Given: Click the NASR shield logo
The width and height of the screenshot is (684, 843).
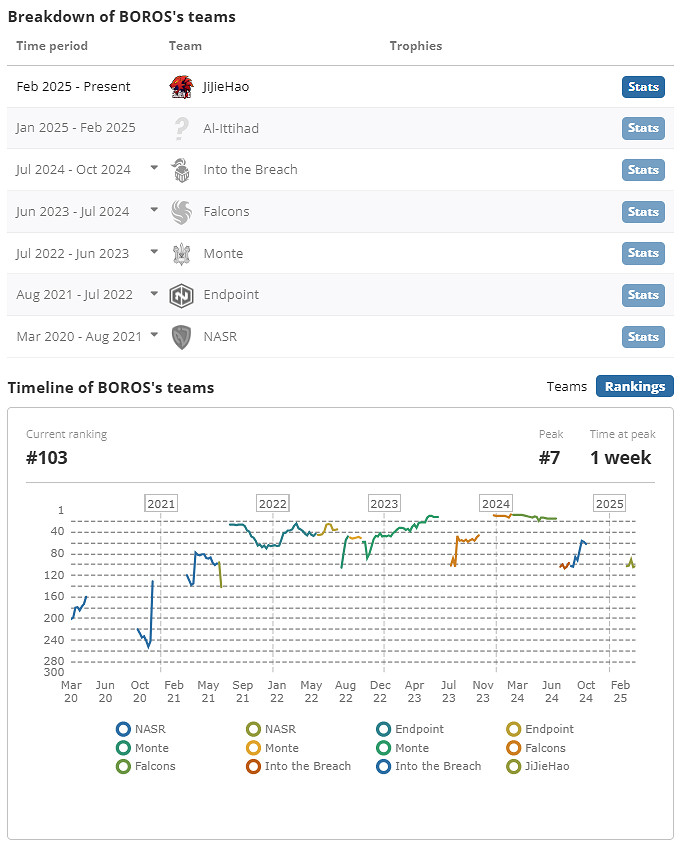Looking at the screenshot, I should pos(180,337).
